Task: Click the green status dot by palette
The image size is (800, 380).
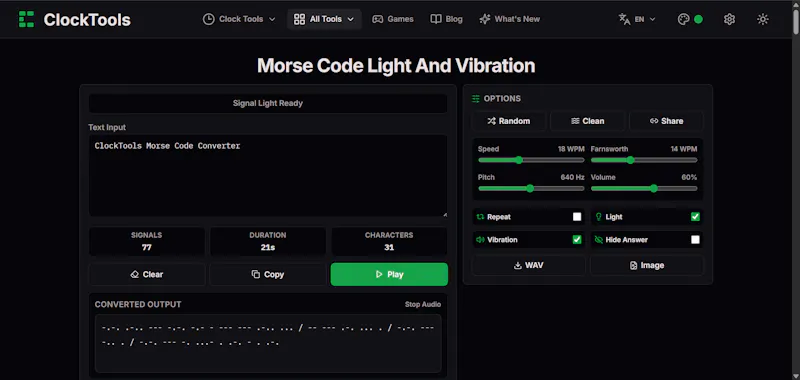Action: [698, 19]
